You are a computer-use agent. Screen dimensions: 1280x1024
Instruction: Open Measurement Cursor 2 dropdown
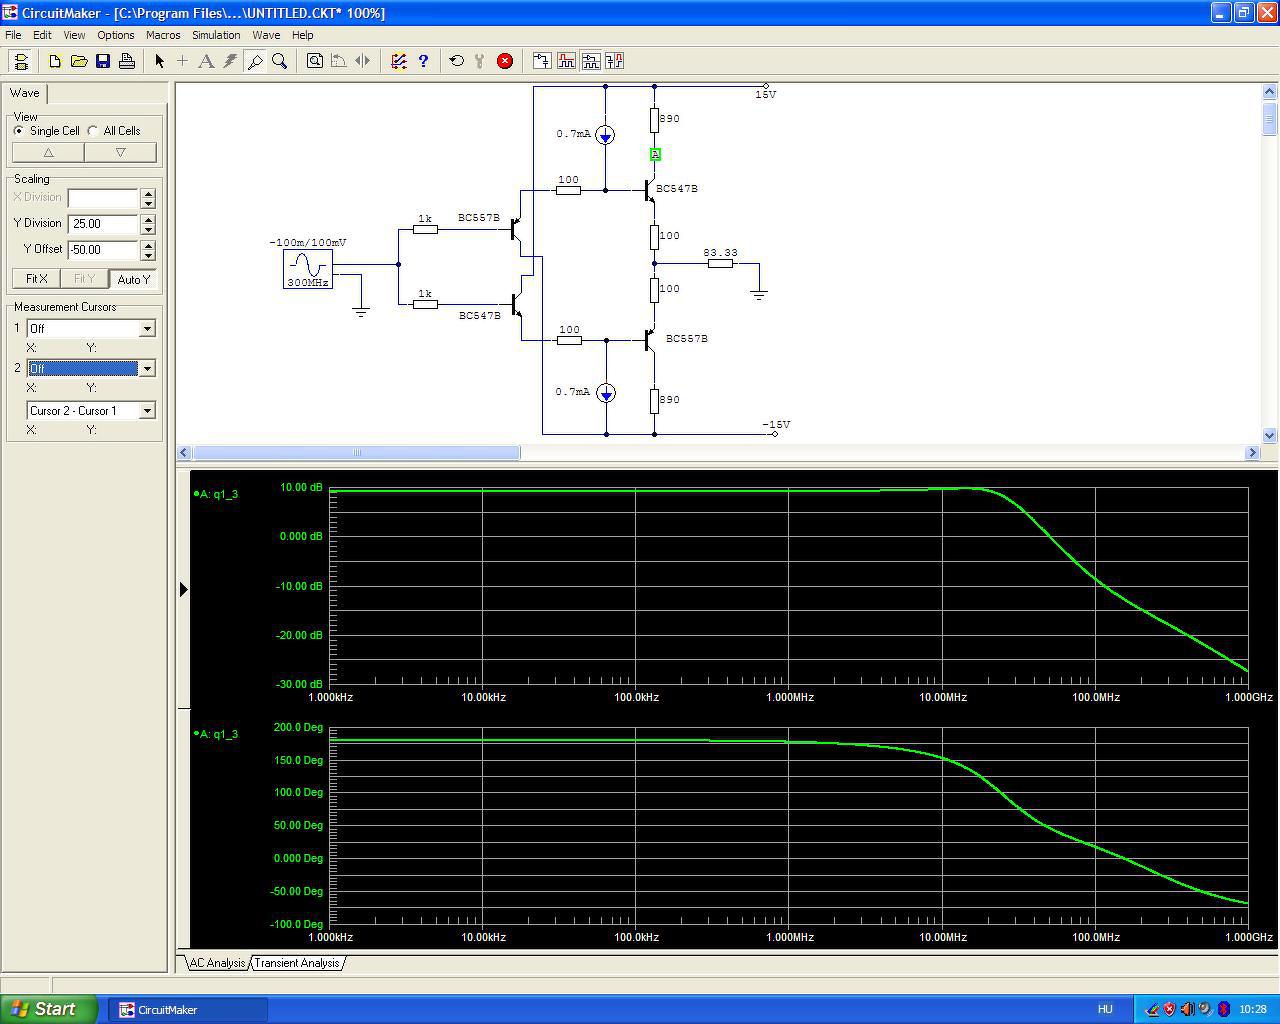pyautogui.click(x=147, y=369)
